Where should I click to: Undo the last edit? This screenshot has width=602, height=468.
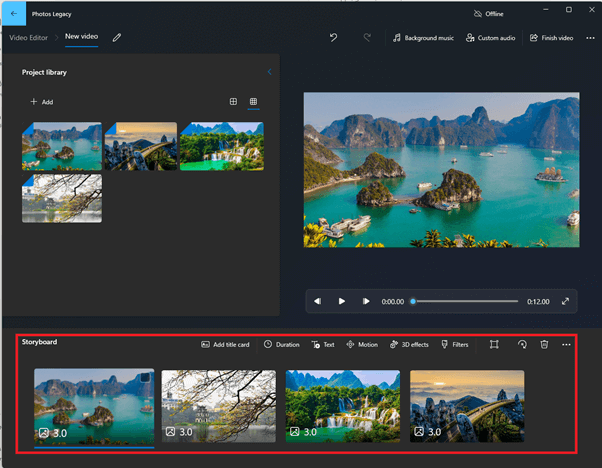pos(333,37)
